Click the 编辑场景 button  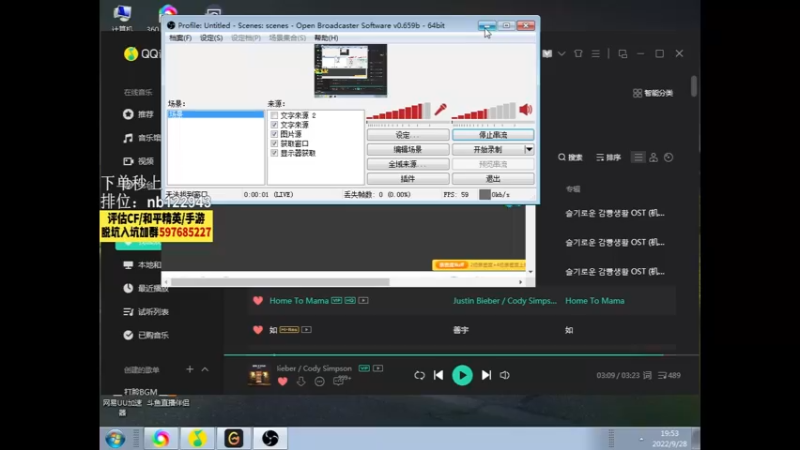tap(408, 149)
